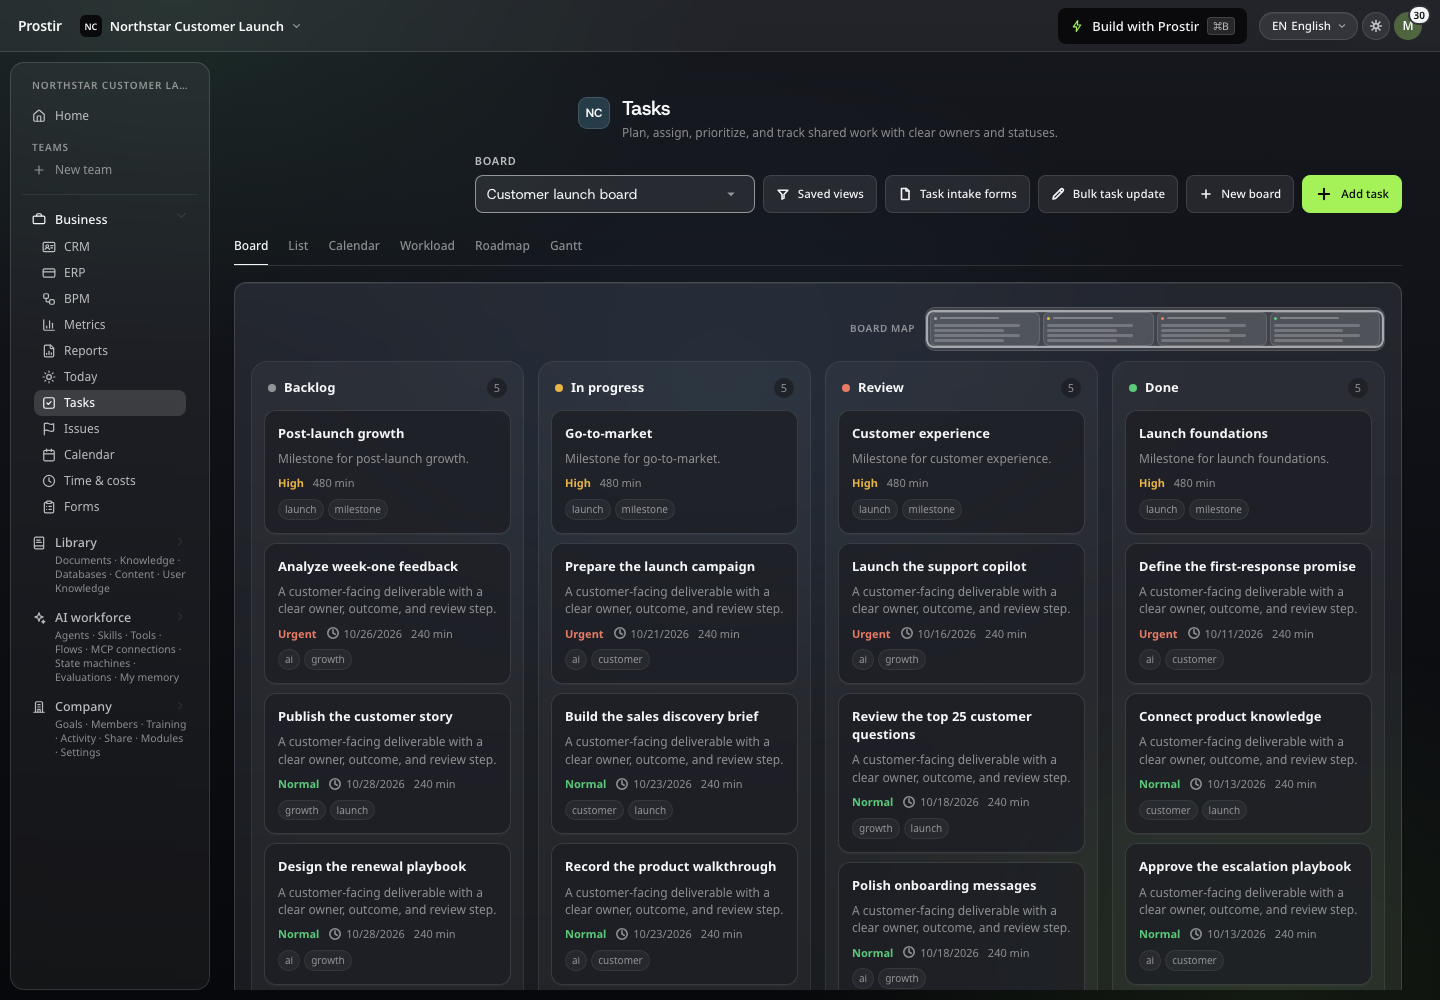
Task: Click Bulk task update button
Action: tap(1108, 194)
